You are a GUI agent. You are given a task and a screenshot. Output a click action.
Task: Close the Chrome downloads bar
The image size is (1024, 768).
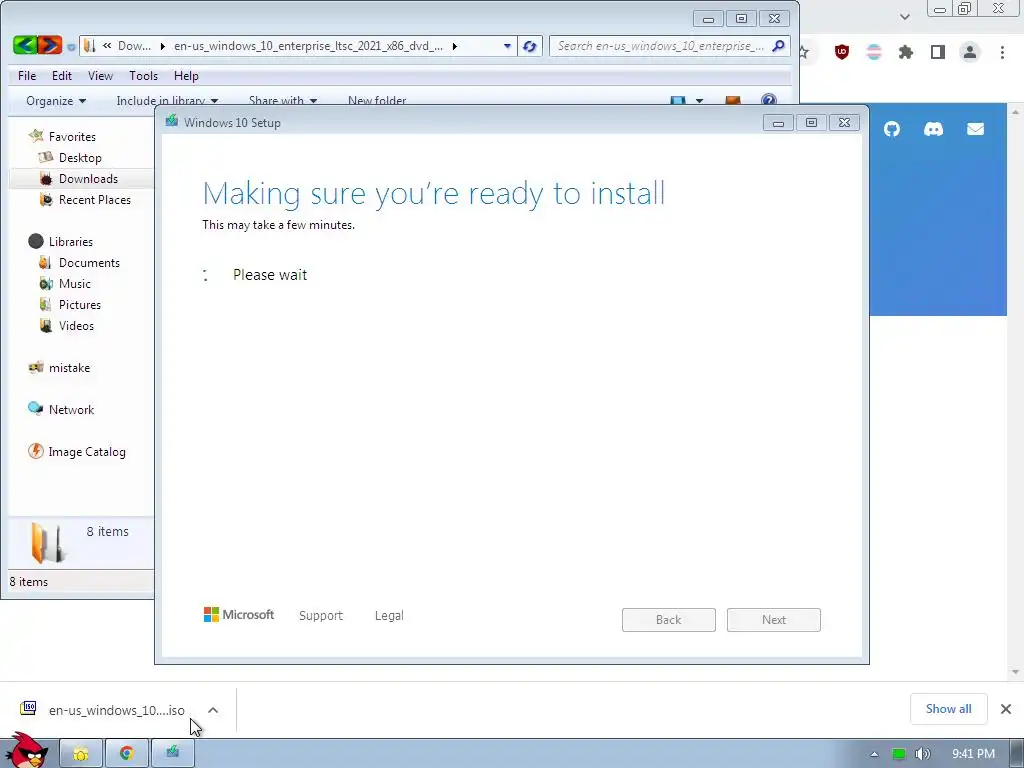[1006, 709]
